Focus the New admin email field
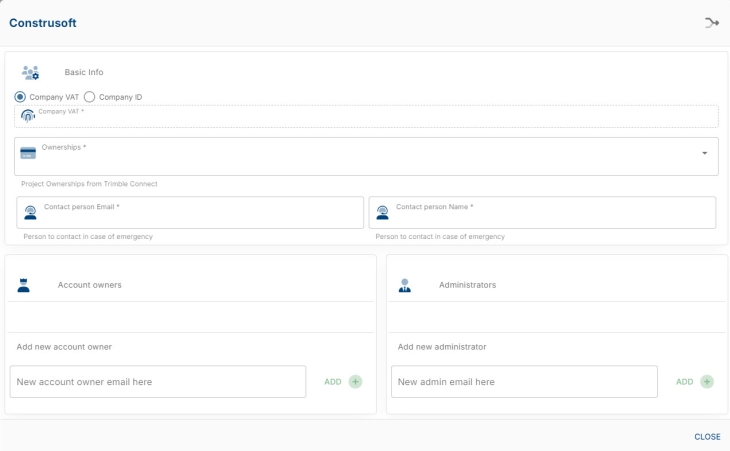 tap(524, 382)
